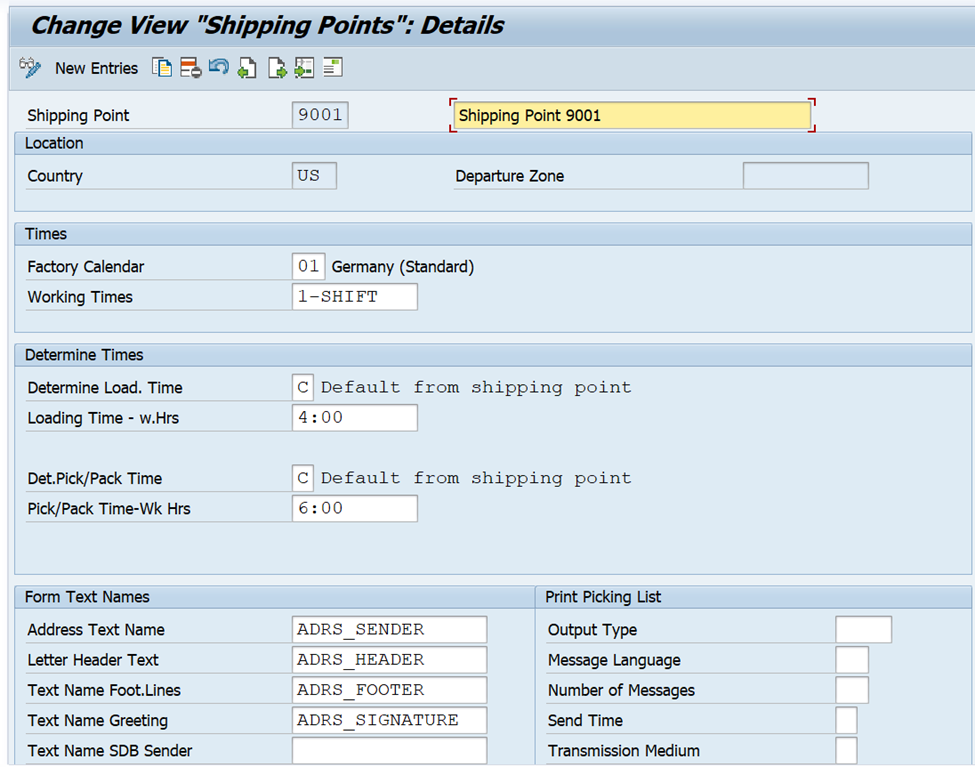The width and height of the screenshot is (975, 767).
Task: Click the Text Name Foot.Lines ADRS_FOOTER field
Action: click(389, 690)
